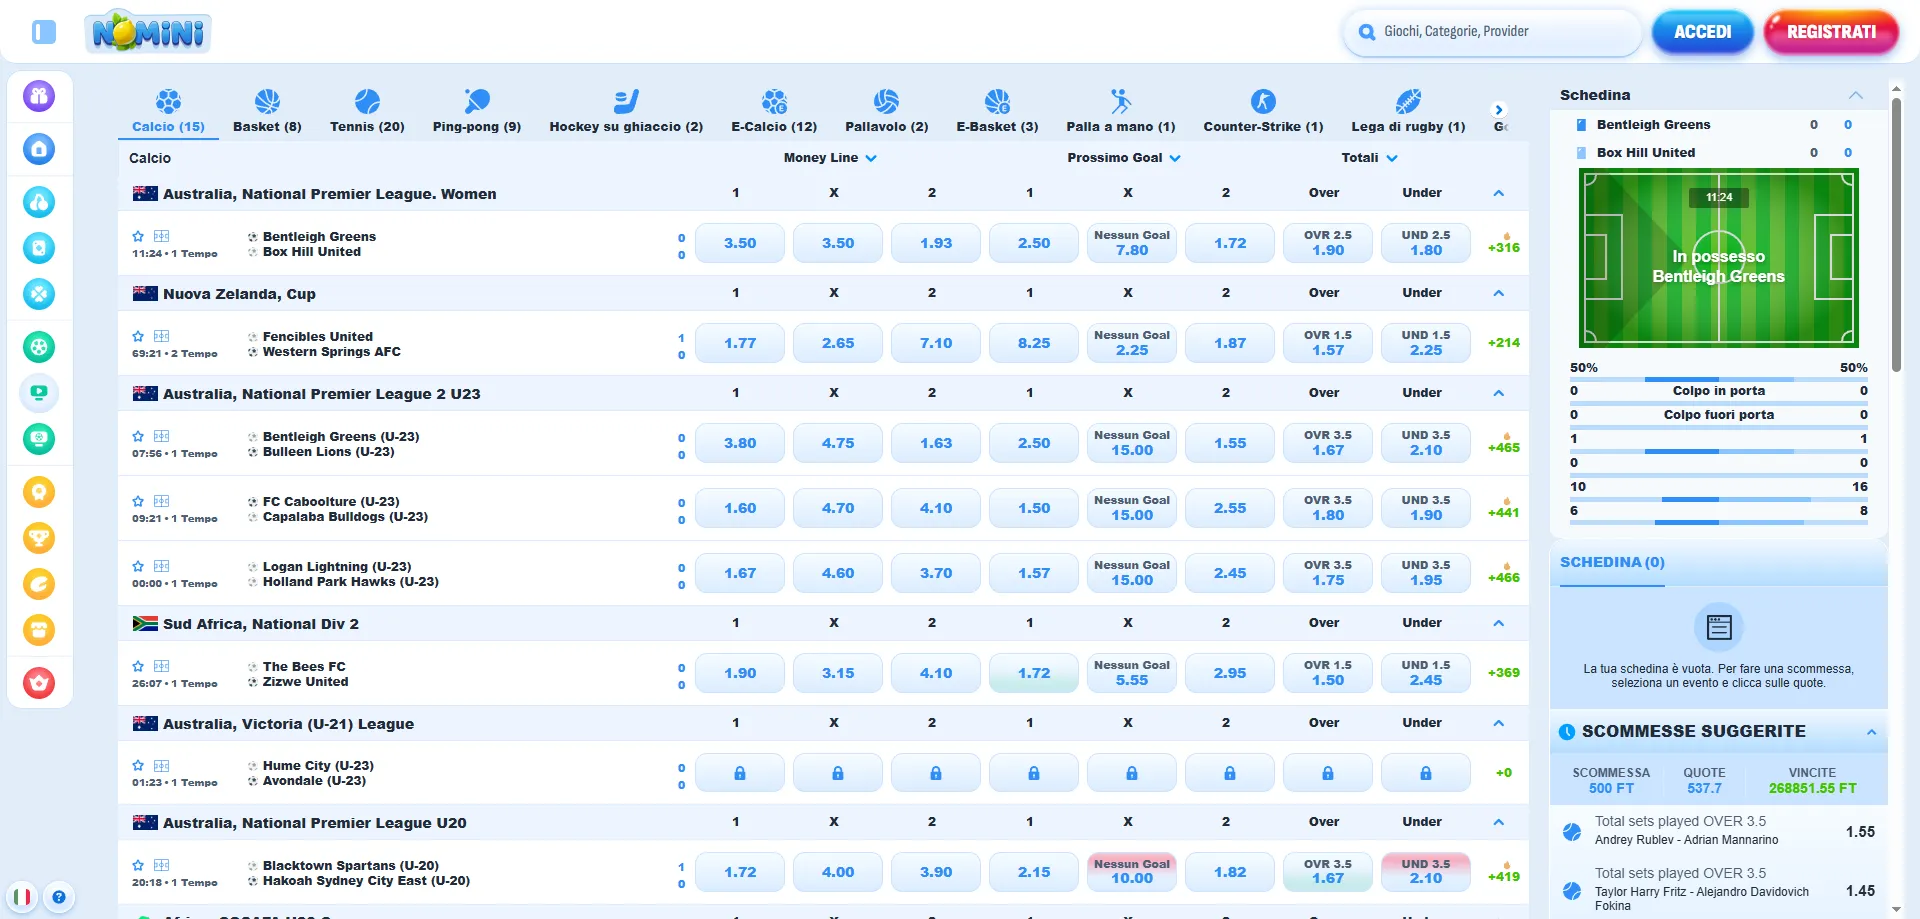Viewport: 1920px width, 919px height.
Task: Click the 50% possession bar in match tracker
Action: coord(1719,379)
